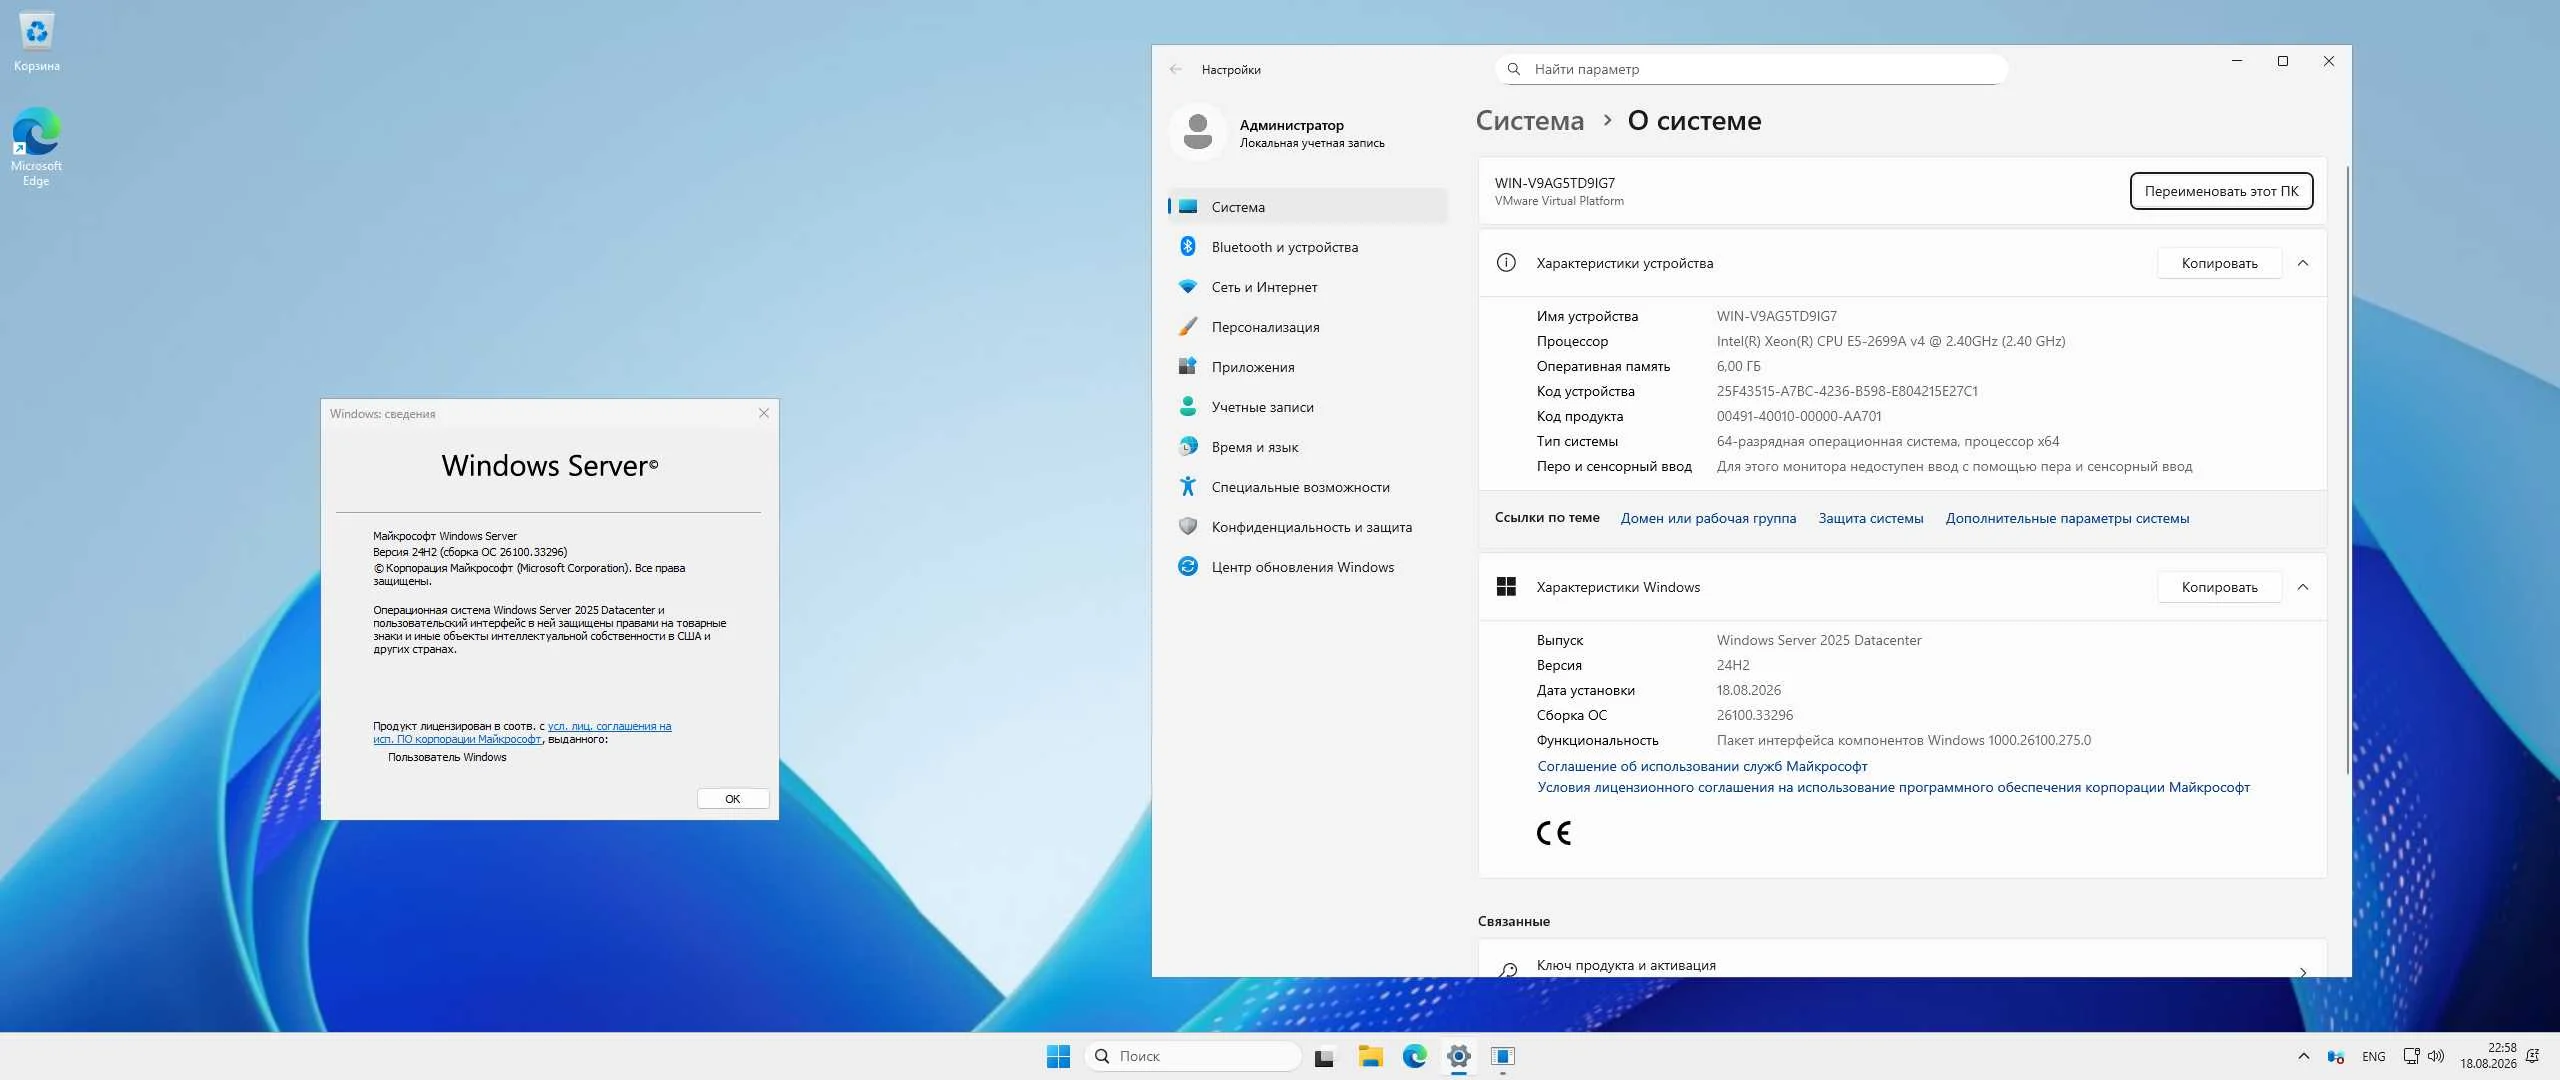
Task: Open Приложения settings
Action: point(1308,367)
